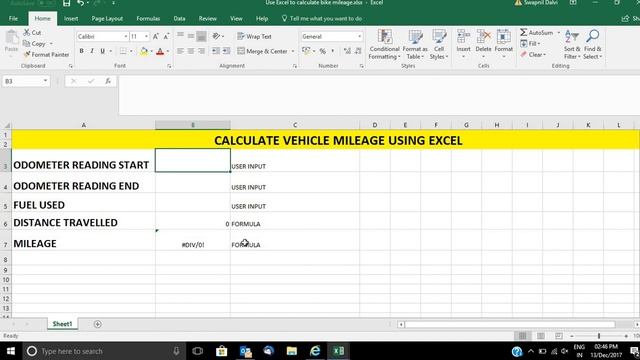Increase indent

click(x=226, y=51)
